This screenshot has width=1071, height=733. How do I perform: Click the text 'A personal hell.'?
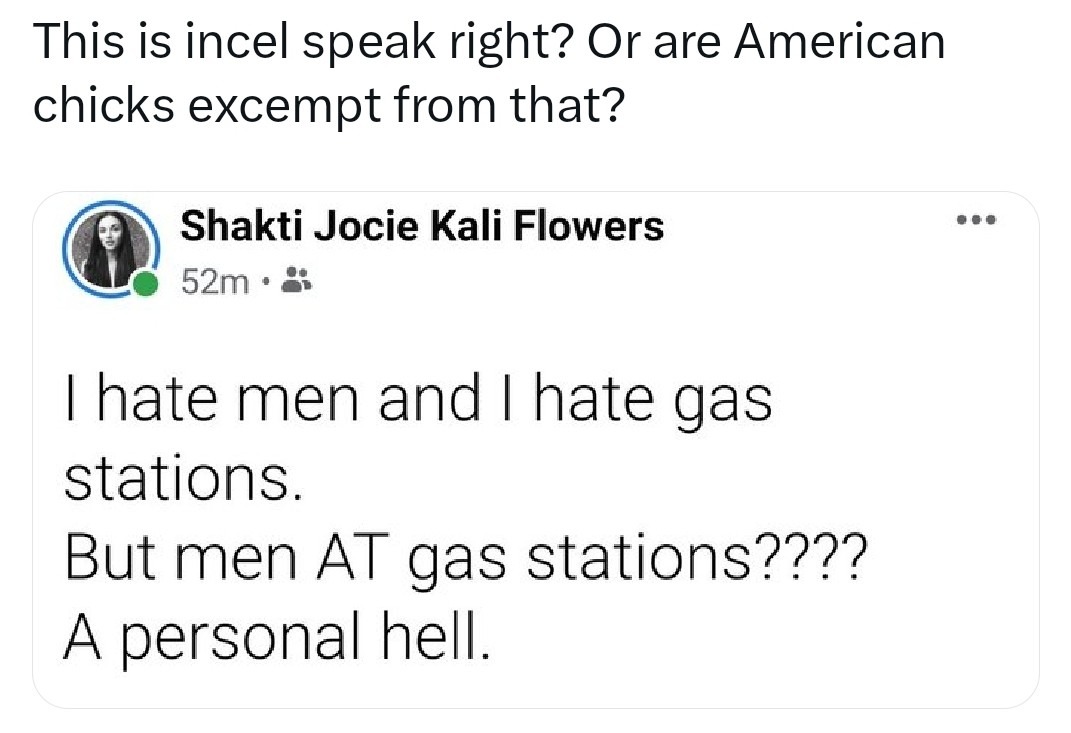pos(277,636)
